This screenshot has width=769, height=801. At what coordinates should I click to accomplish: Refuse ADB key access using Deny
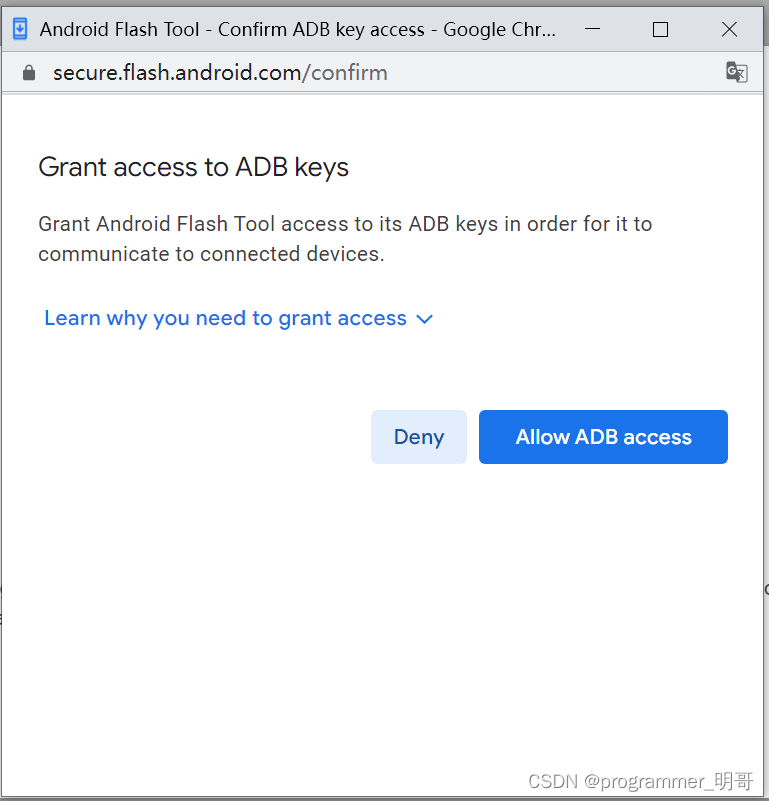click(x=418, y=437)
